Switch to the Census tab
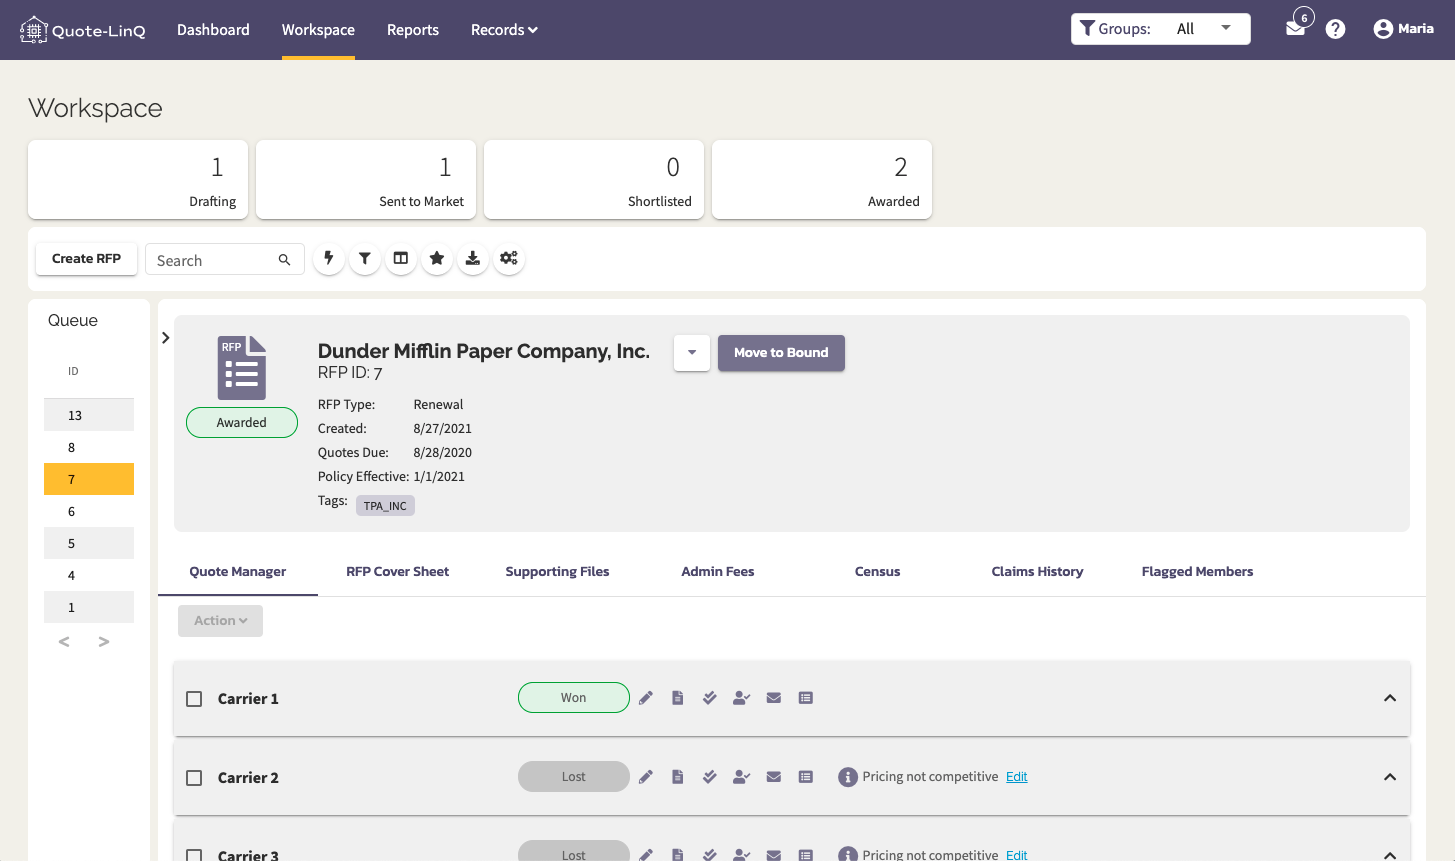Image resolution: width=1455 pixels, height=861 pixels. [x=878, y=572]
